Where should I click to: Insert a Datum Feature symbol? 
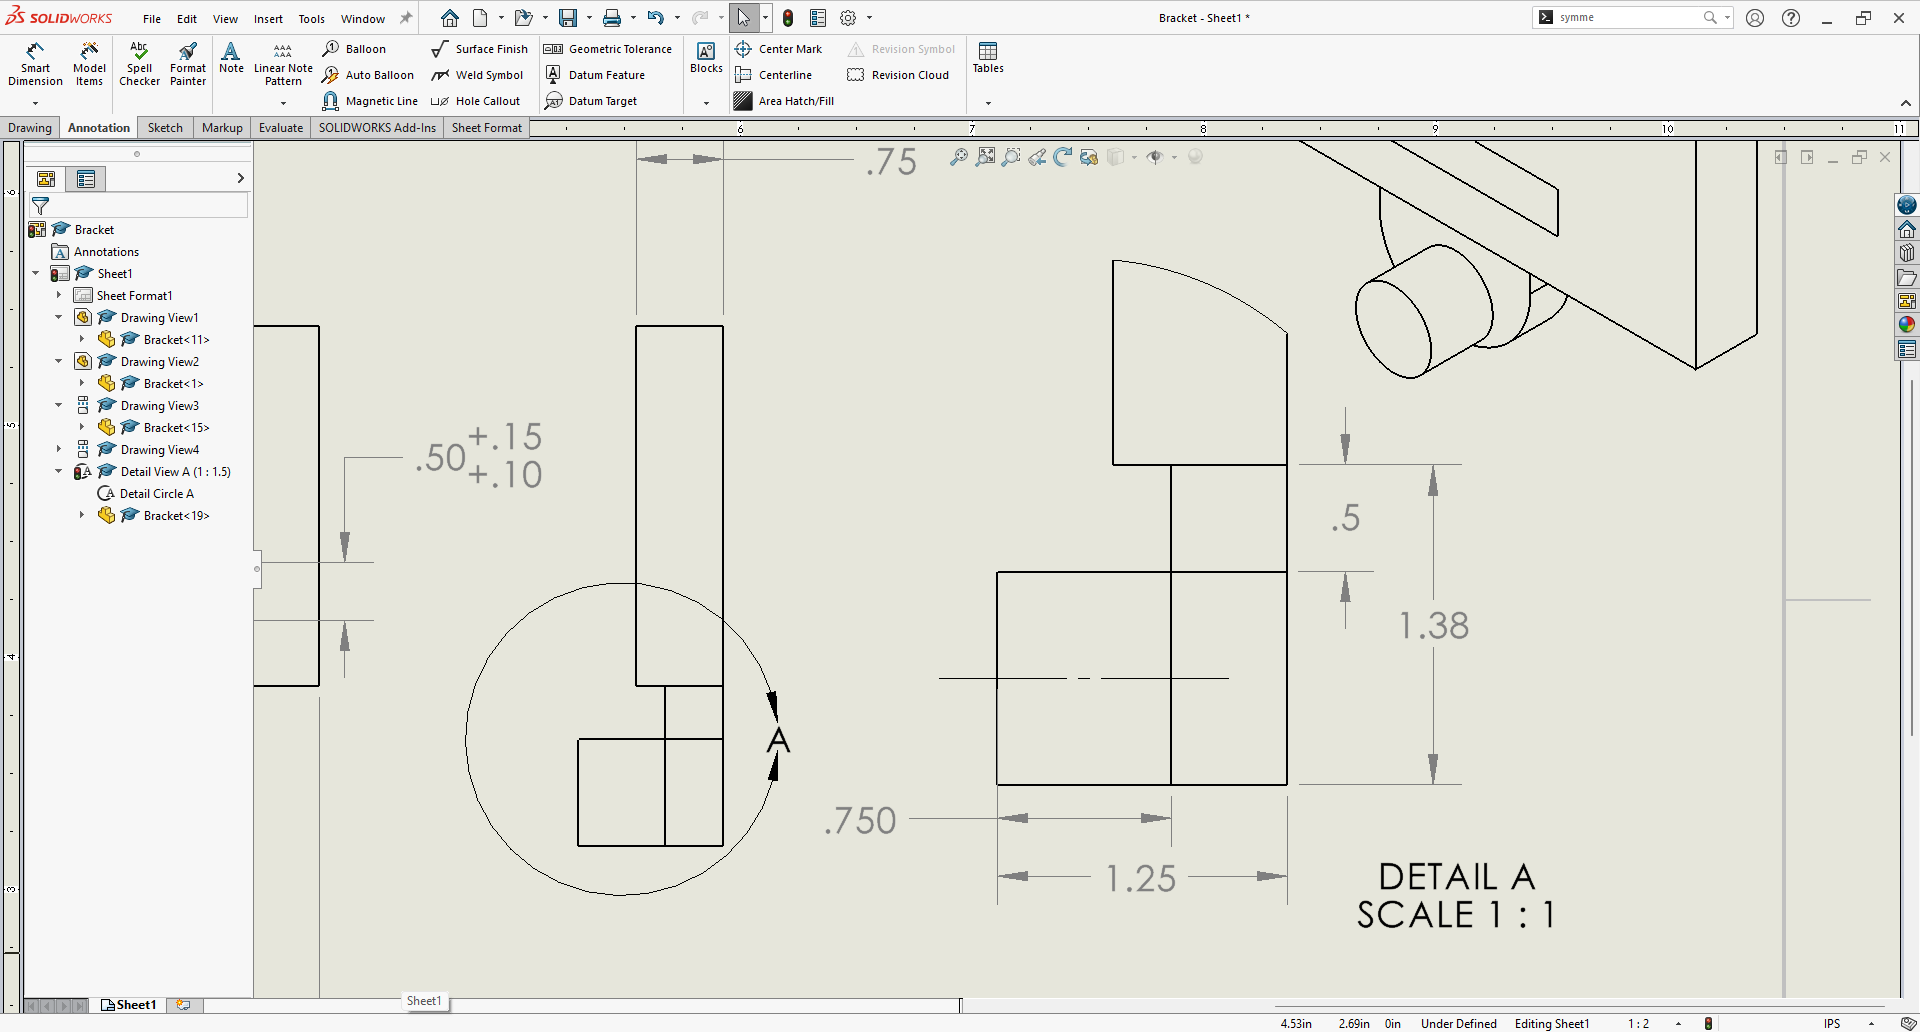(595, 75)
